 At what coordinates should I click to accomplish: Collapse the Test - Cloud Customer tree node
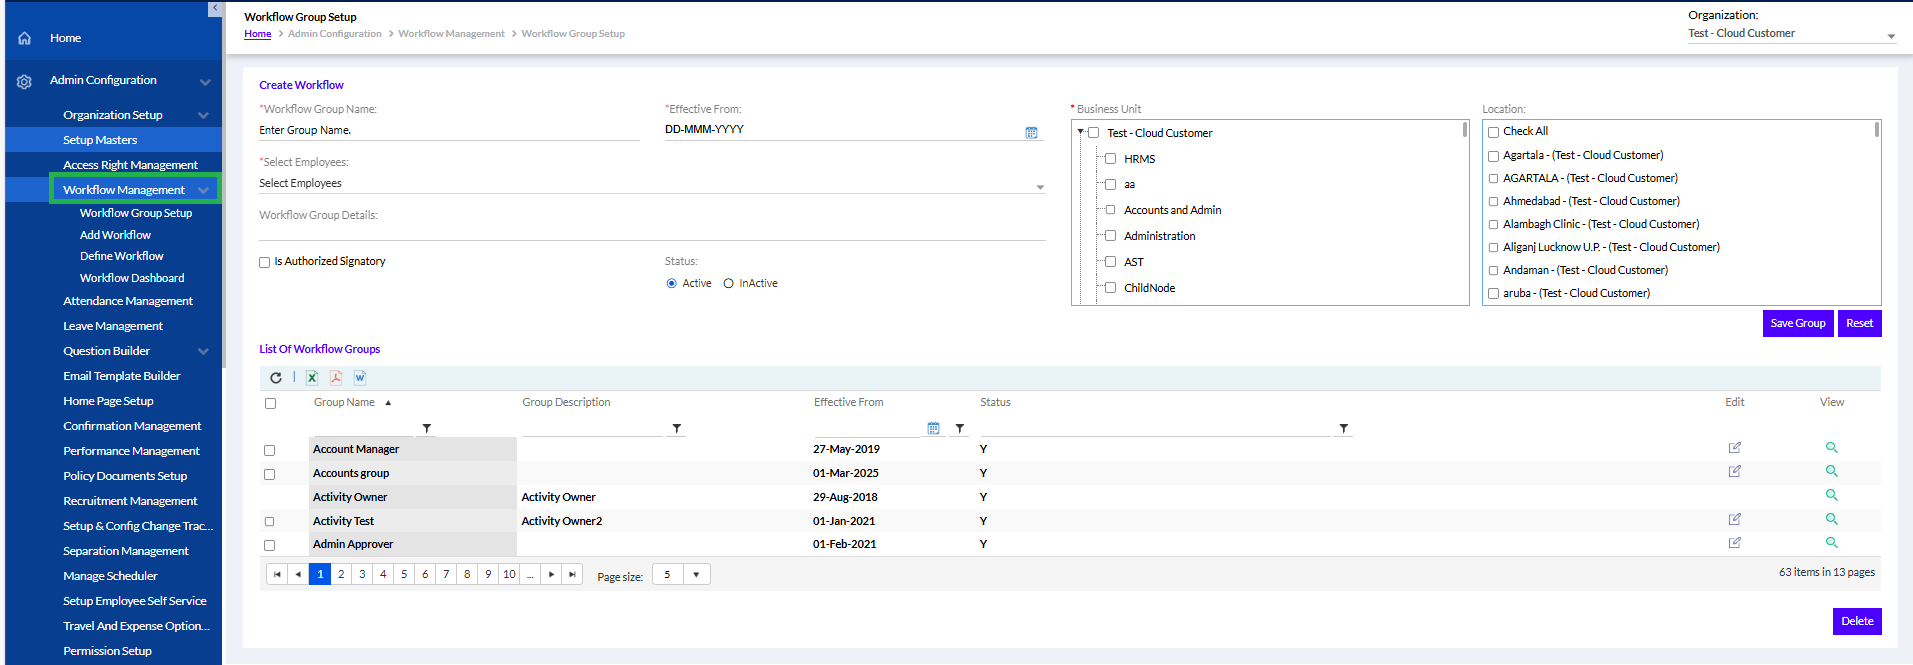pyautogui.click(x=1081, y=132)
